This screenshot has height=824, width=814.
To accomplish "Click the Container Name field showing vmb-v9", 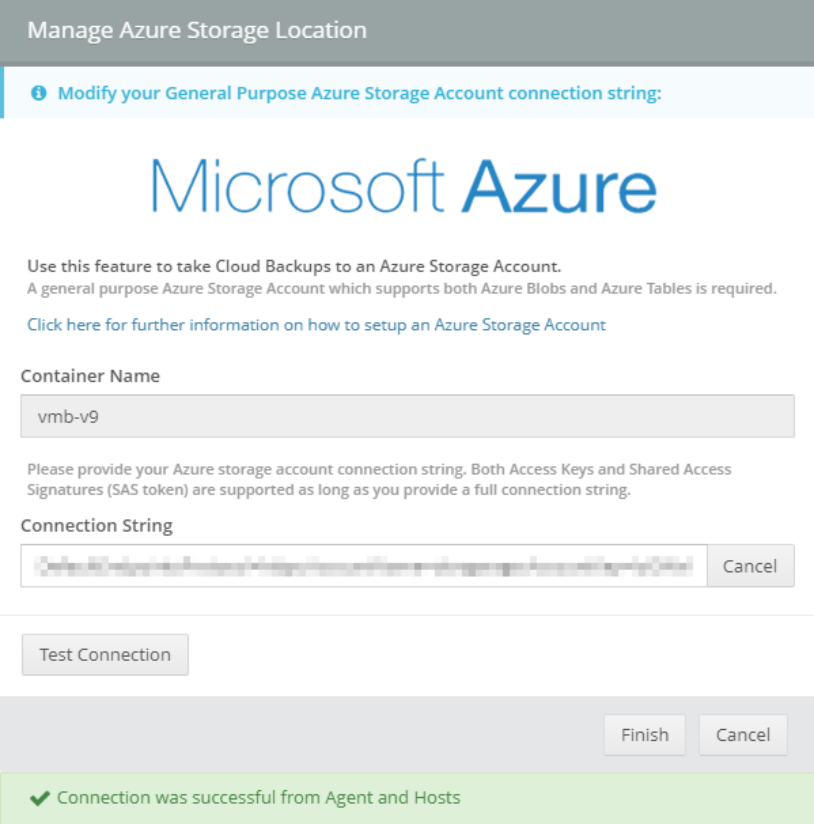I will (407, 416).
